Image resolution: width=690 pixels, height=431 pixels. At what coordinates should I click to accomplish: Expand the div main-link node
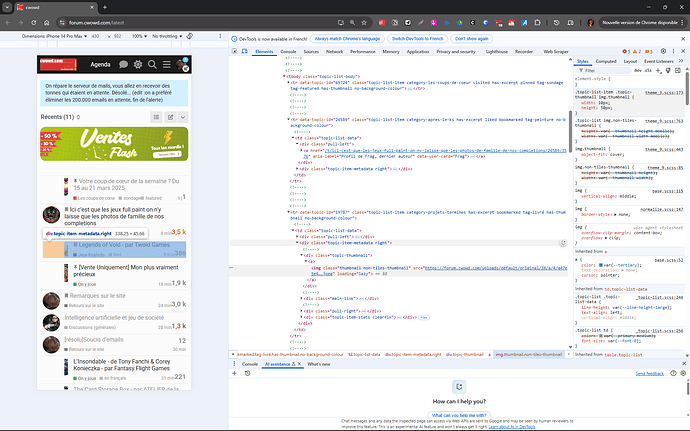(302, 298)
